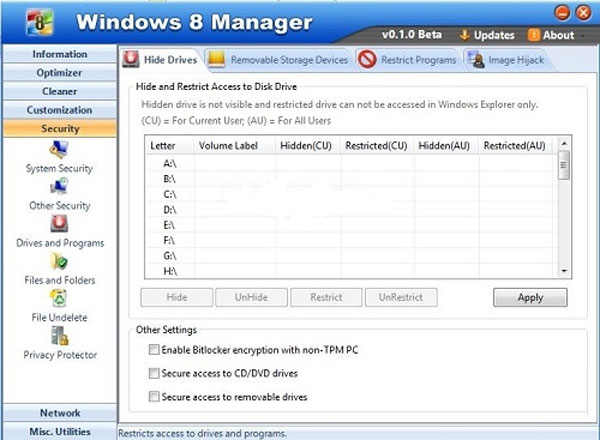Select the H:\ drive row
Viewport: 600px width, 440px height.
pyautogui.click(x=350, y=271)
